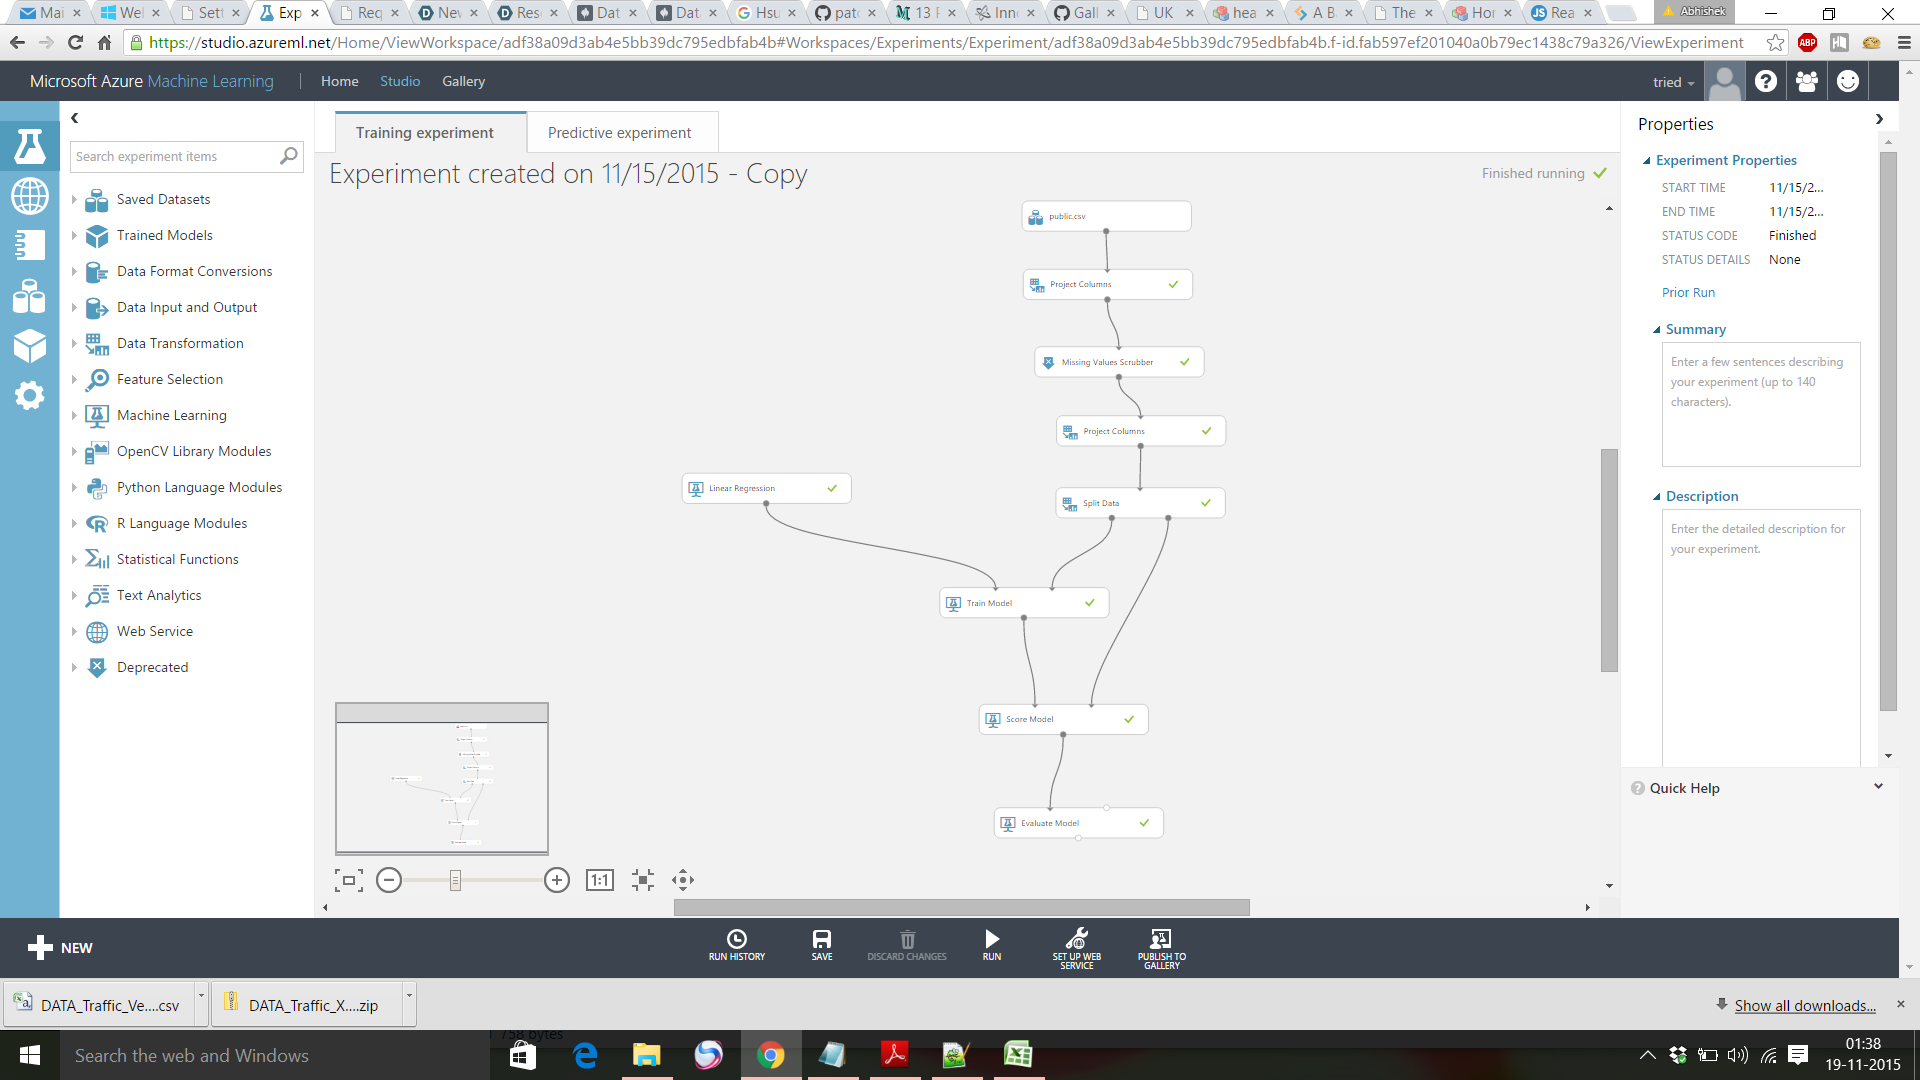Click the Run experiment play icon
This screenshot has width=1920, height=1080.
point(991,940)
